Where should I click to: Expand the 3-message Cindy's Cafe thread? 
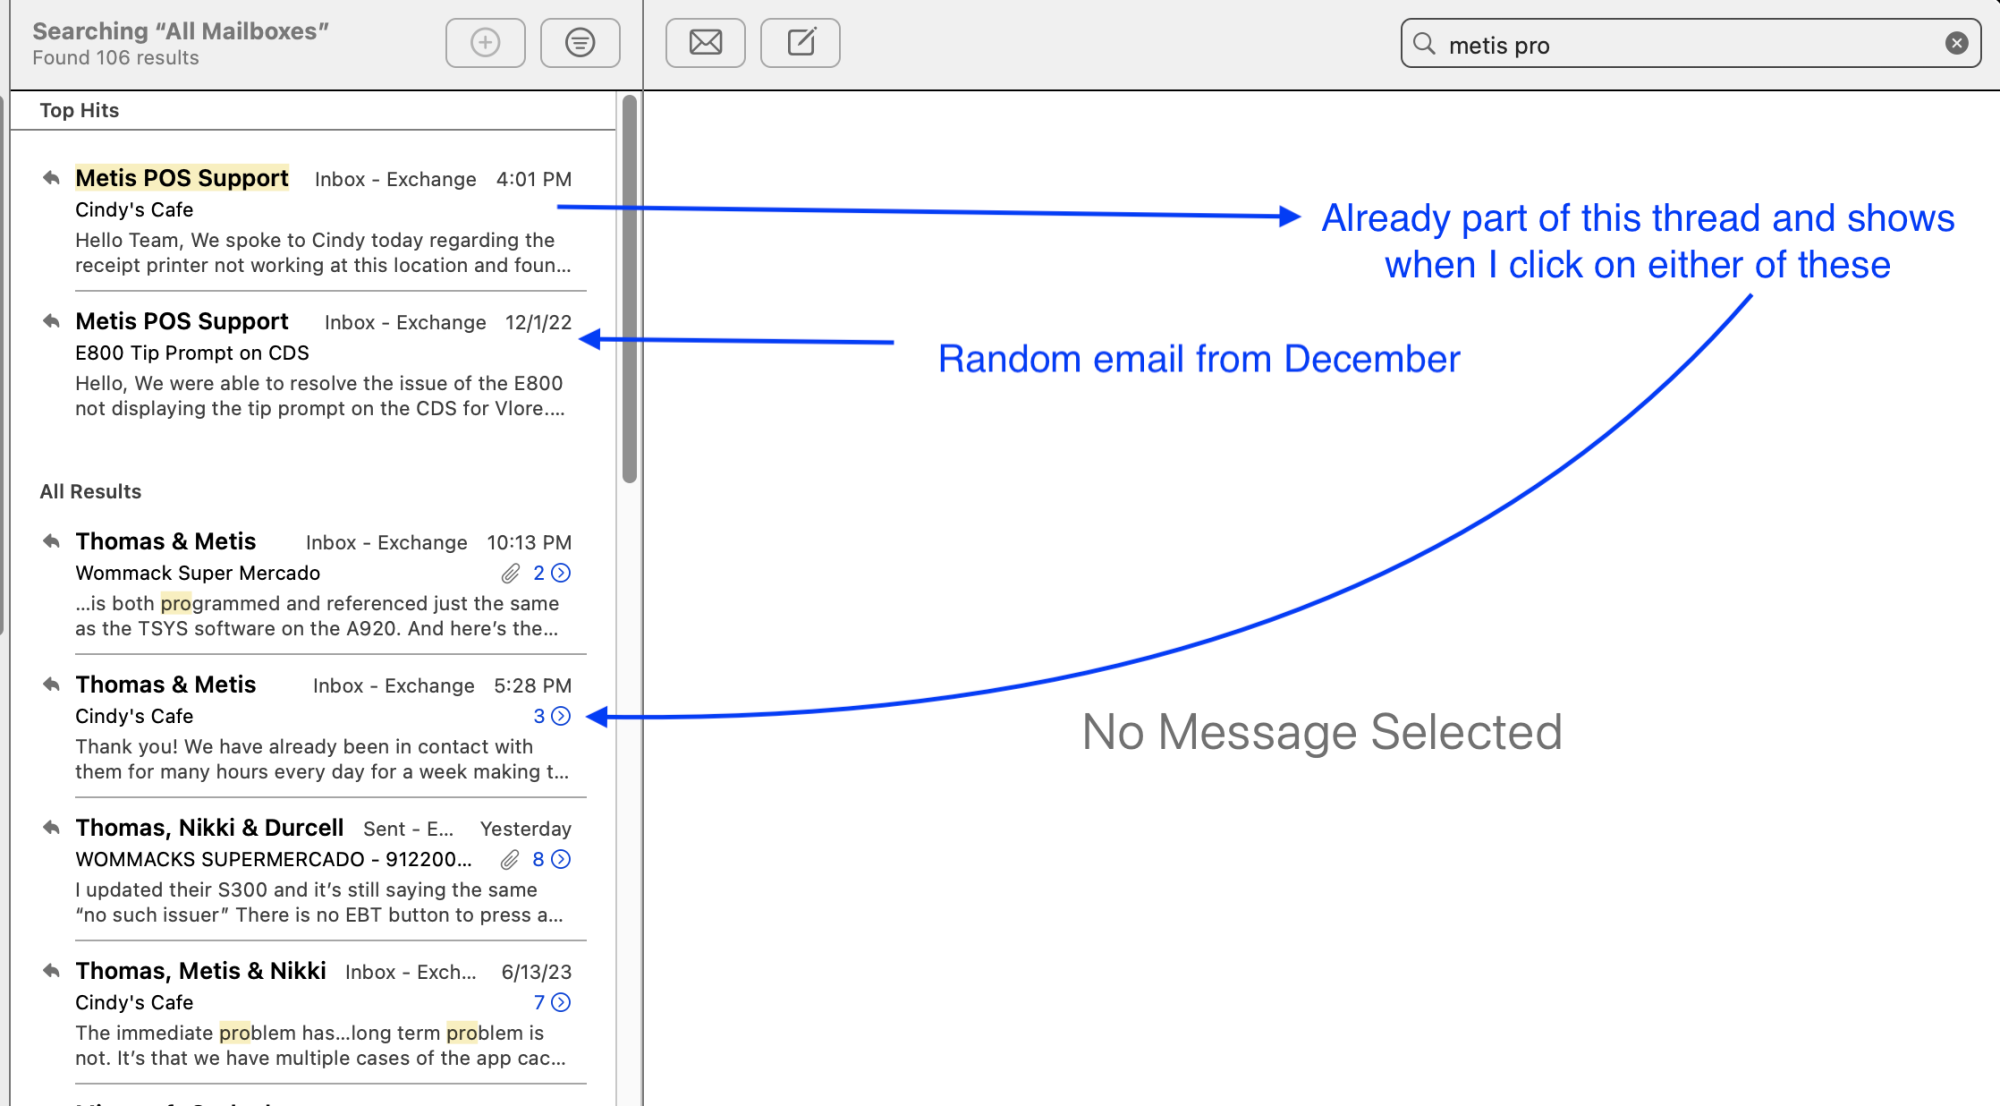(x=561, y=716)
